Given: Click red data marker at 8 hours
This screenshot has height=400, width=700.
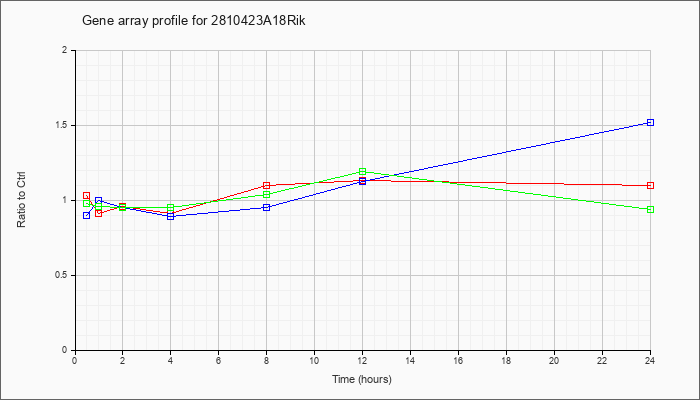Looking at the screenshot, I should 267,185.
